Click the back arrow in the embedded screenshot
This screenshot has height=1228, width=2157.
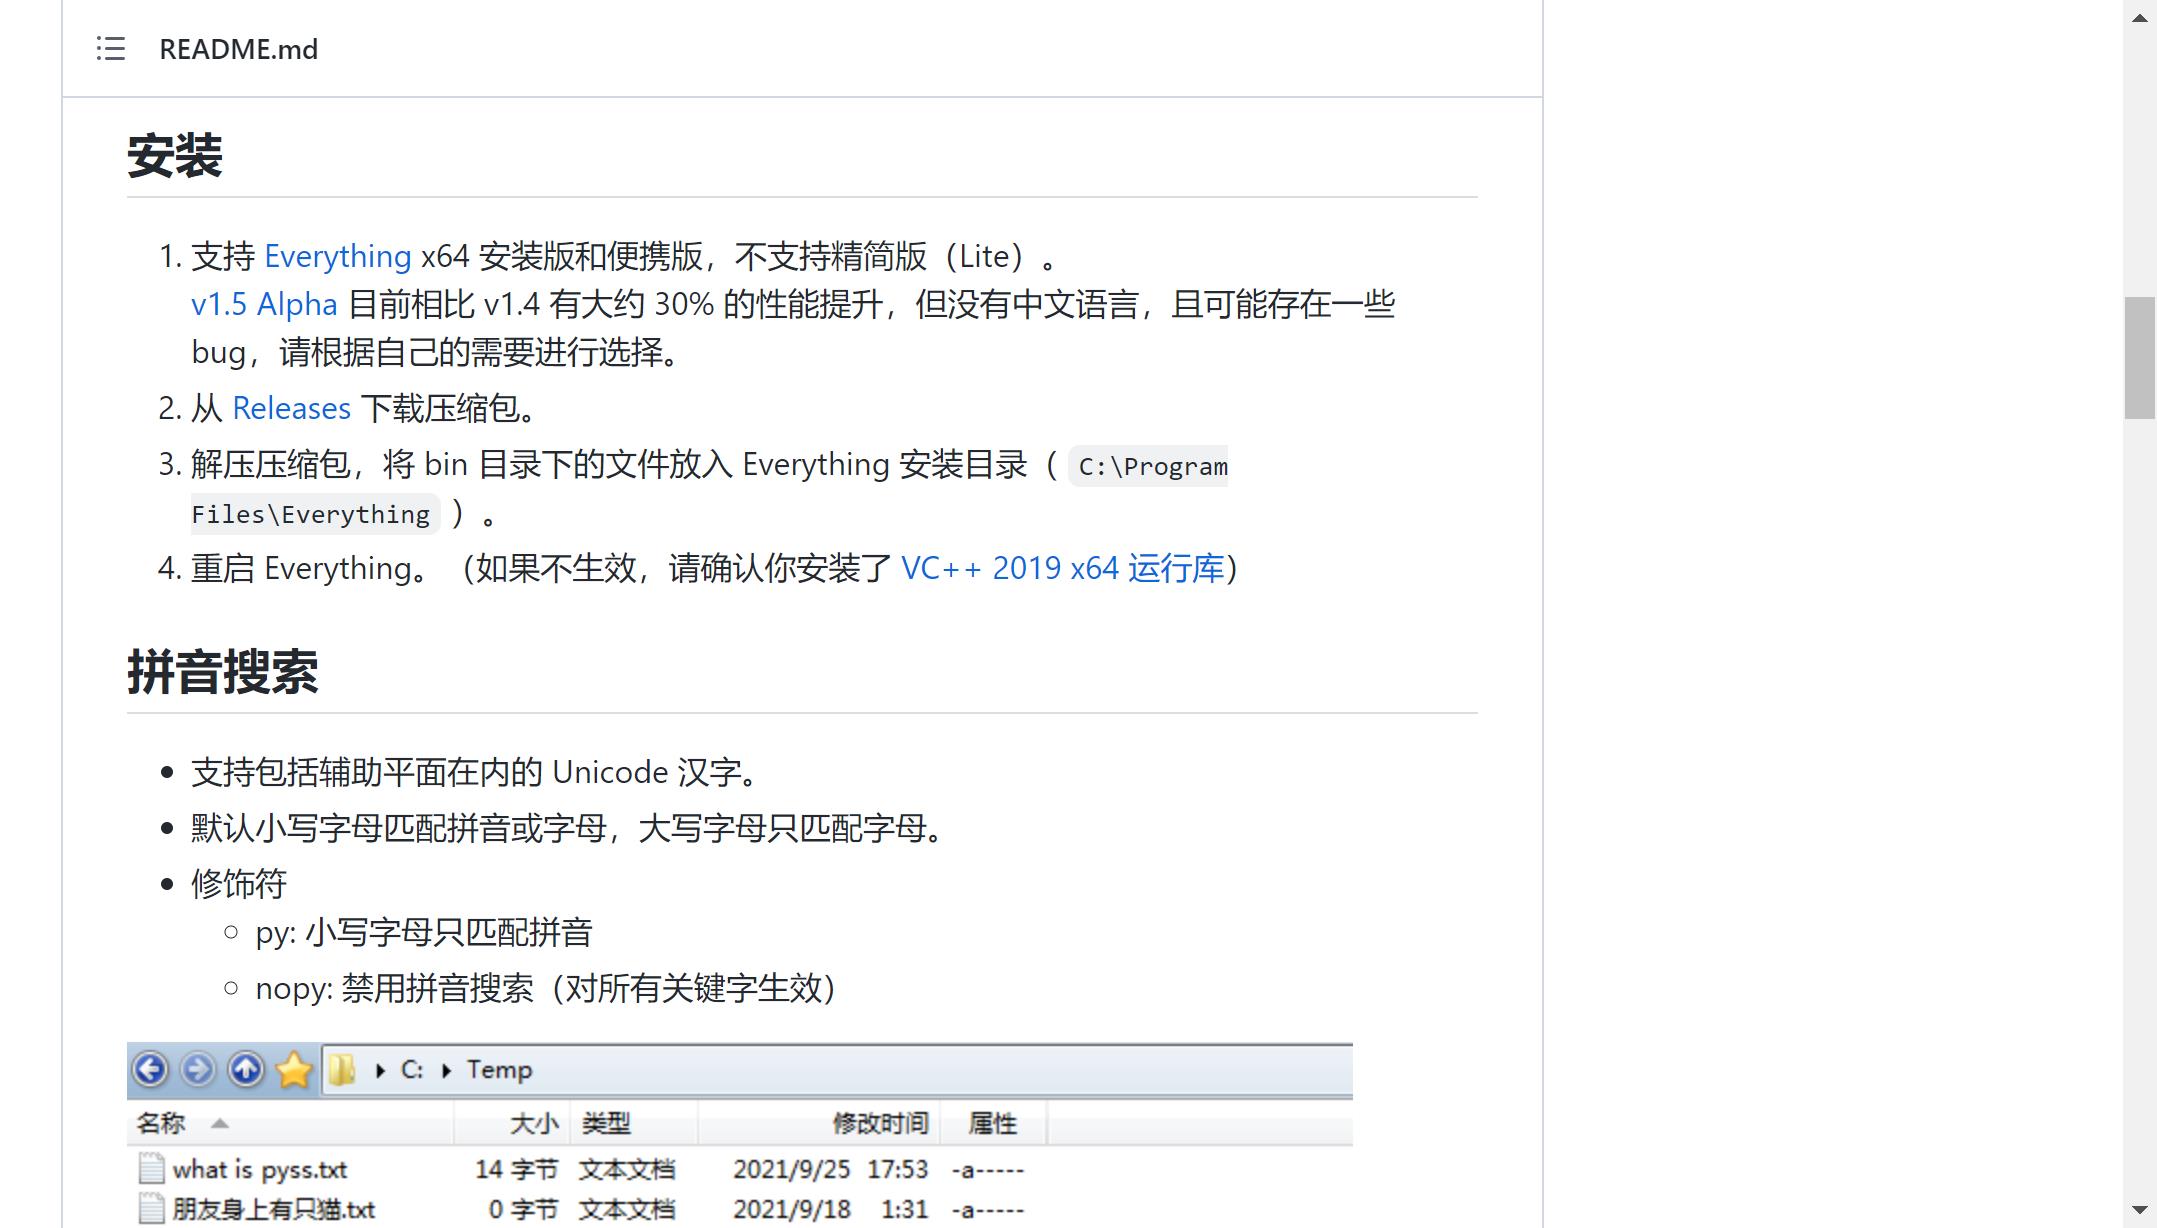pyautogui.click(x=150, y=1069)
